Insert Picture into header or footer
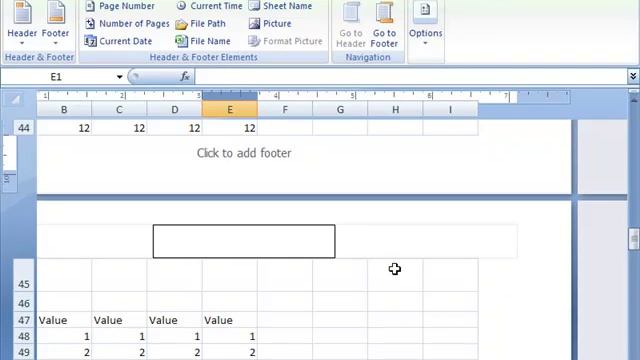Viewport: 640px width, 360px height. (x=270, y=24)
